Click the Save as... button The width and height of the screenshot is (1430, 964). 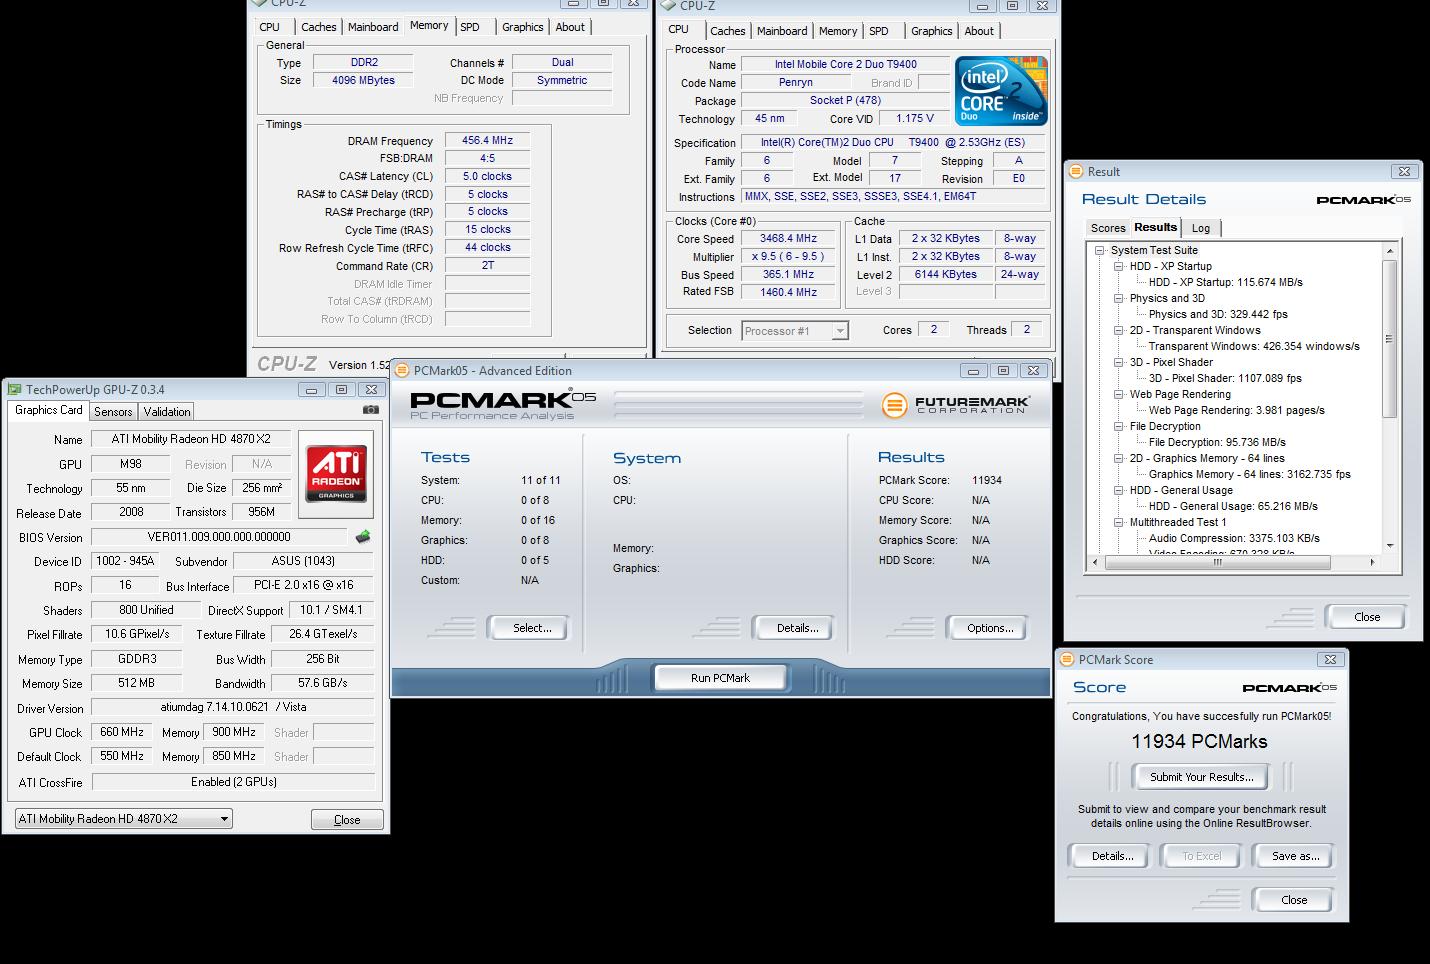click(x=1295, y=856)
